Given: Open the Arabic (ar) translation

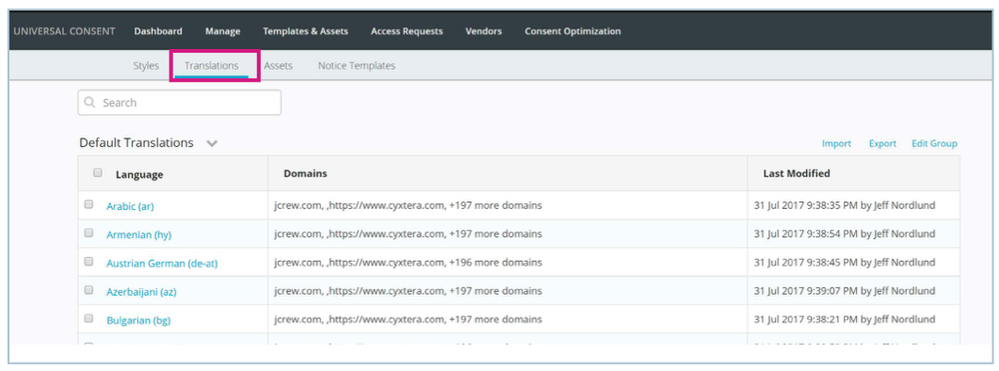Looking at the screenshot, I should point(130,207).
